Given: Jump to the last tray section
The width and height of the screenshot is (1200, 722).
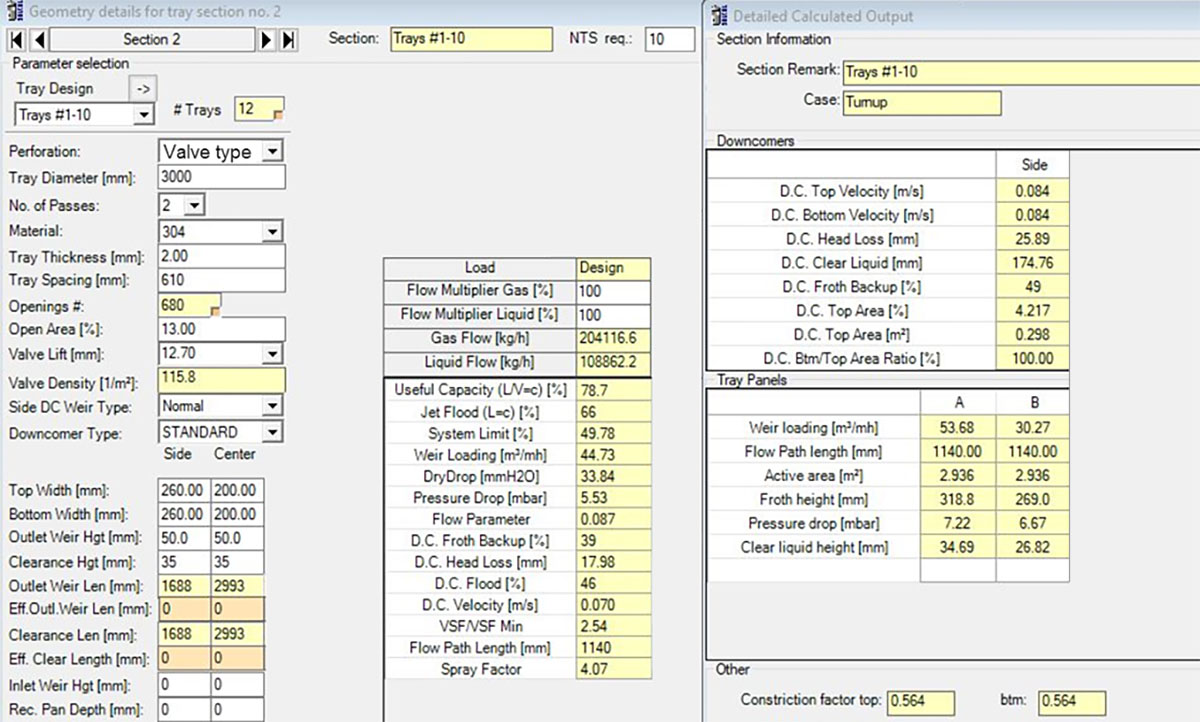Looking at the screenshot, I should click(x=288, y=40).
